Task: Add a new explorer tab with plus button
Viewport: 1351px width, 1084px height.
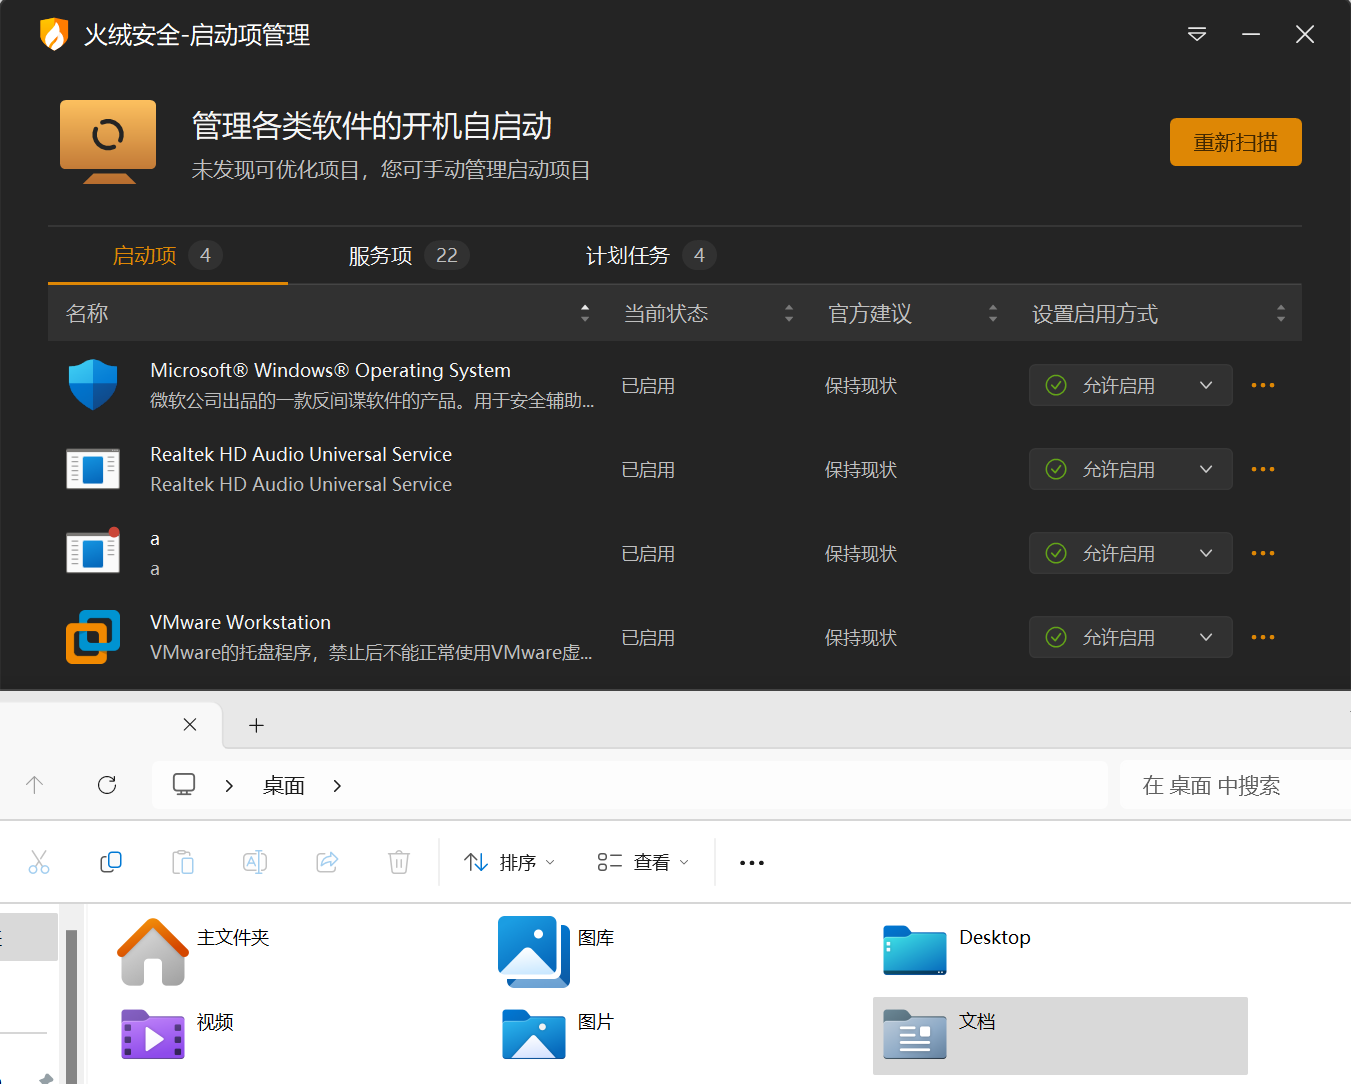Action: [256, 725]
